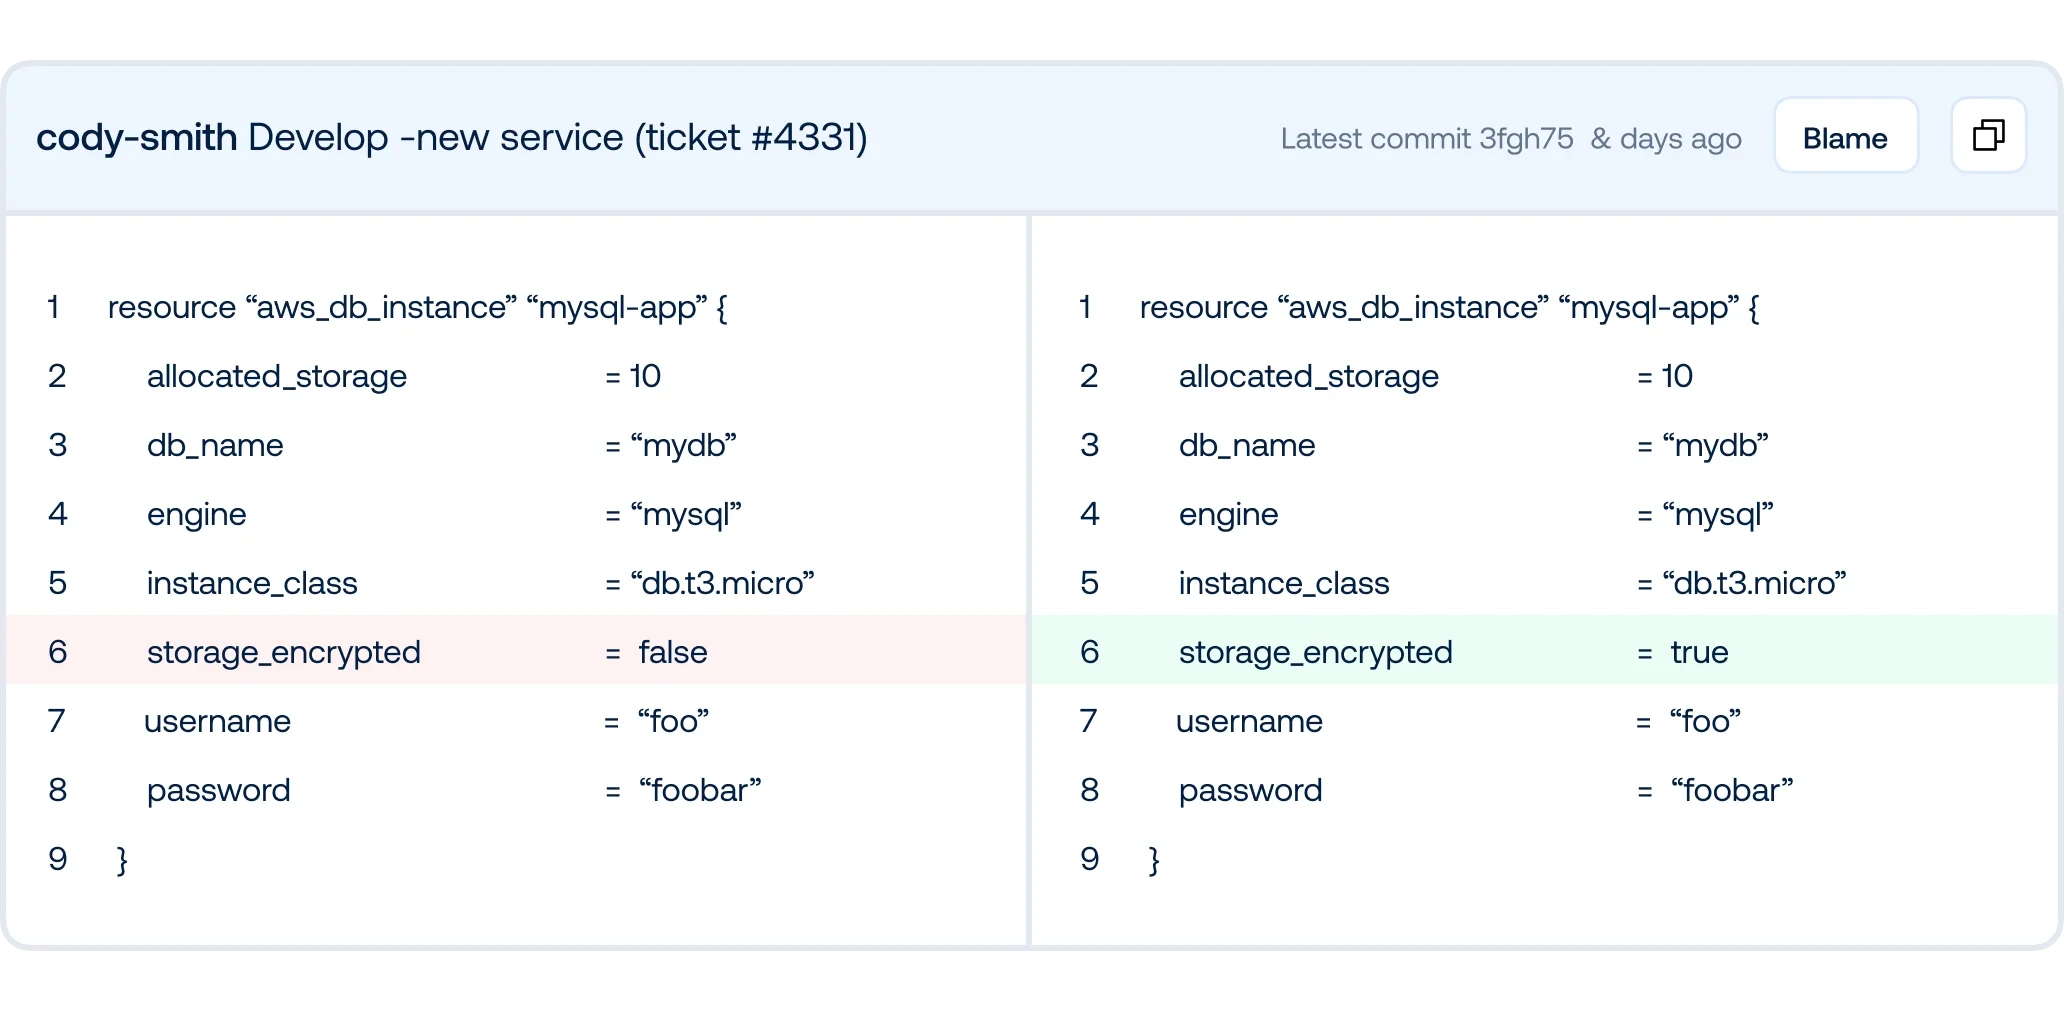Image resolution: width=2064 pixels, height=1011 pixels.
Task: Click 'allocated_storage' in right pane
Action: coord(1309,377)
